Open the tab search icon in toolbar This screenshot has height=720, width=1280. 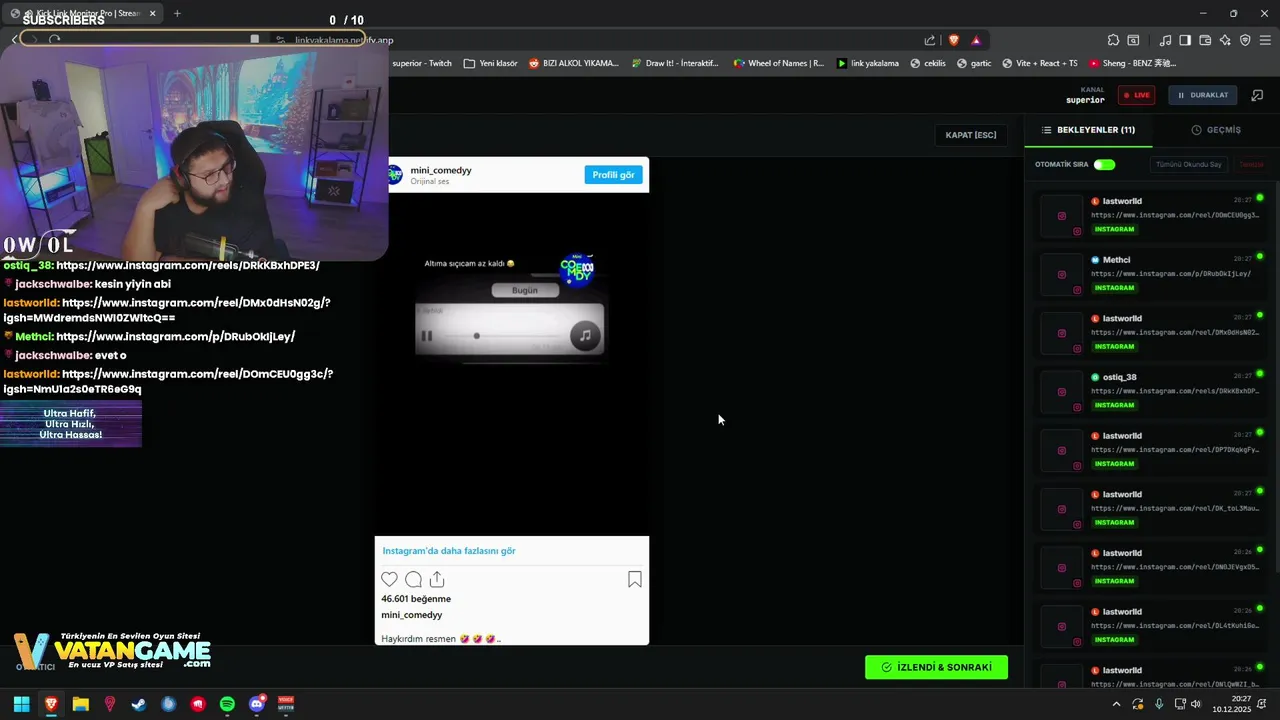(1133, 40)
